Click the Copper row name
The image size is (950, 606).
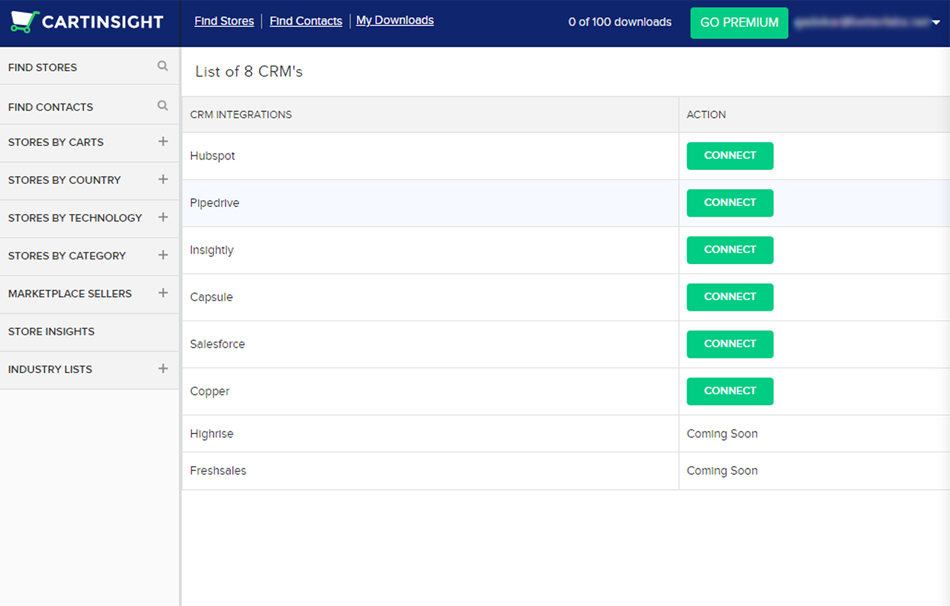[x=210, y=391]
